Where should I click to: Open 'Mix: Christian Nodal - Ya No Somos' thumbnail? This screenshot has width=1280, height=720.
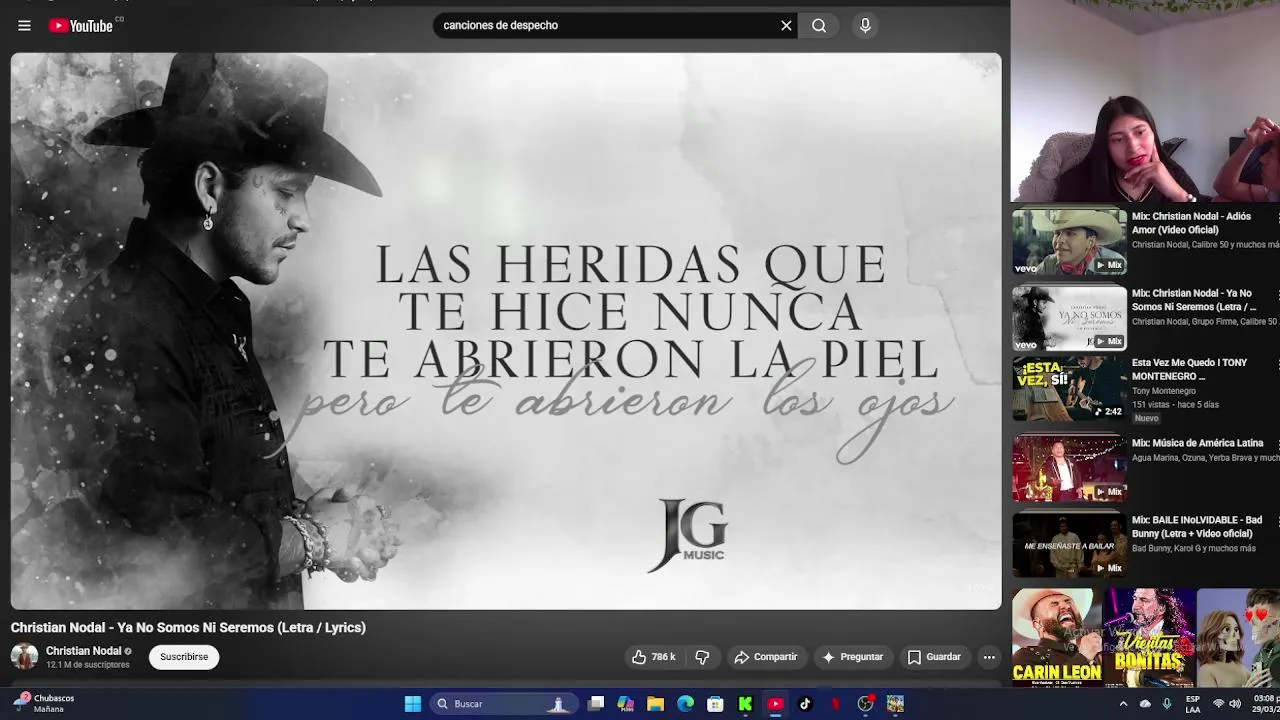click(1069, 318)
